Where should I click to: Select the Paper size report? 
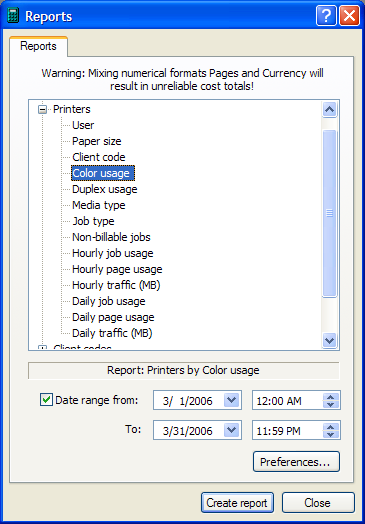[97, 141]
